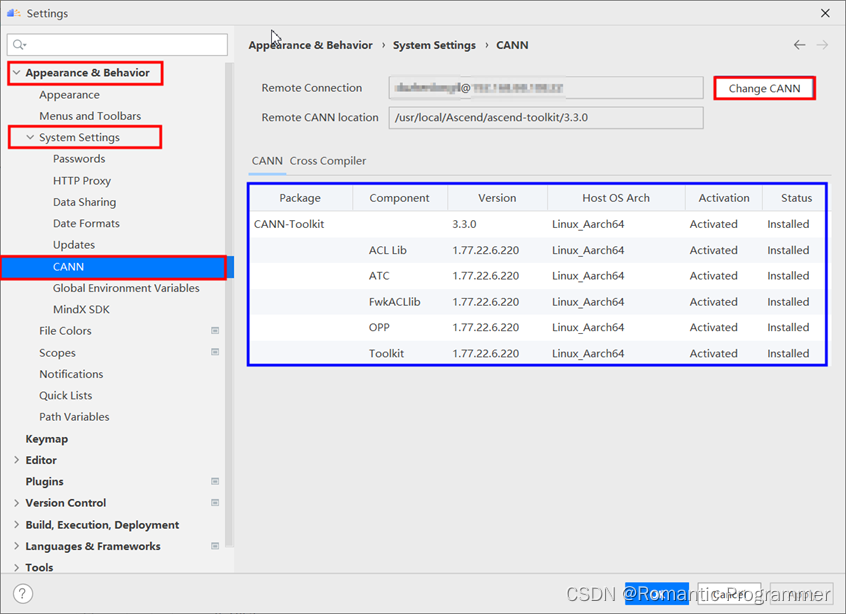Select Passwords under System Settings

(x=79, y=159)
